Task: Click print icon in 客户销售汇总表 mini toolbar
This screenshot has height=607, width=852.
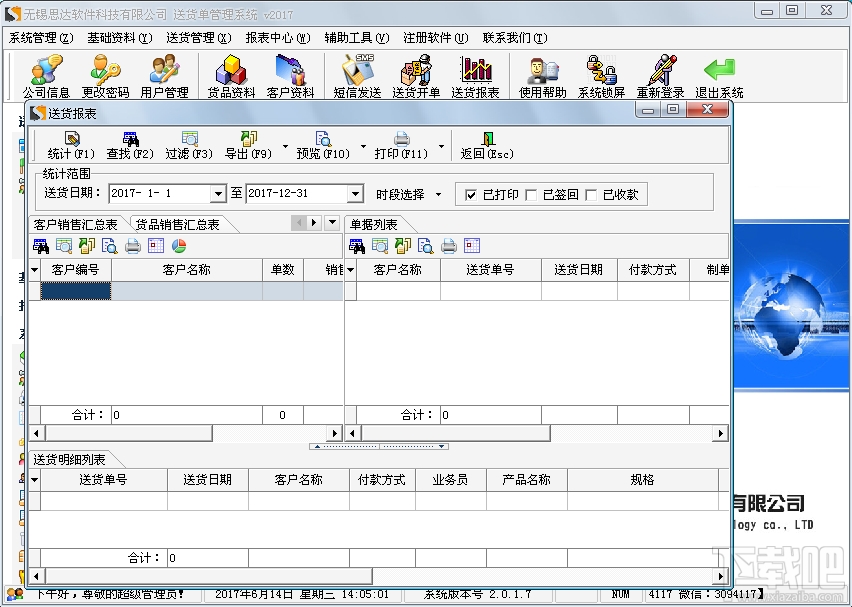Action: 133,246
